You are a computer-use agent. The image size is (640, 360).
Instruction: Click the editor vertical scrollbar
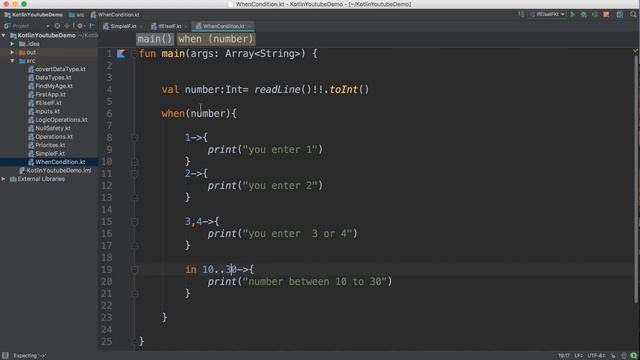(x=636, y=180)
